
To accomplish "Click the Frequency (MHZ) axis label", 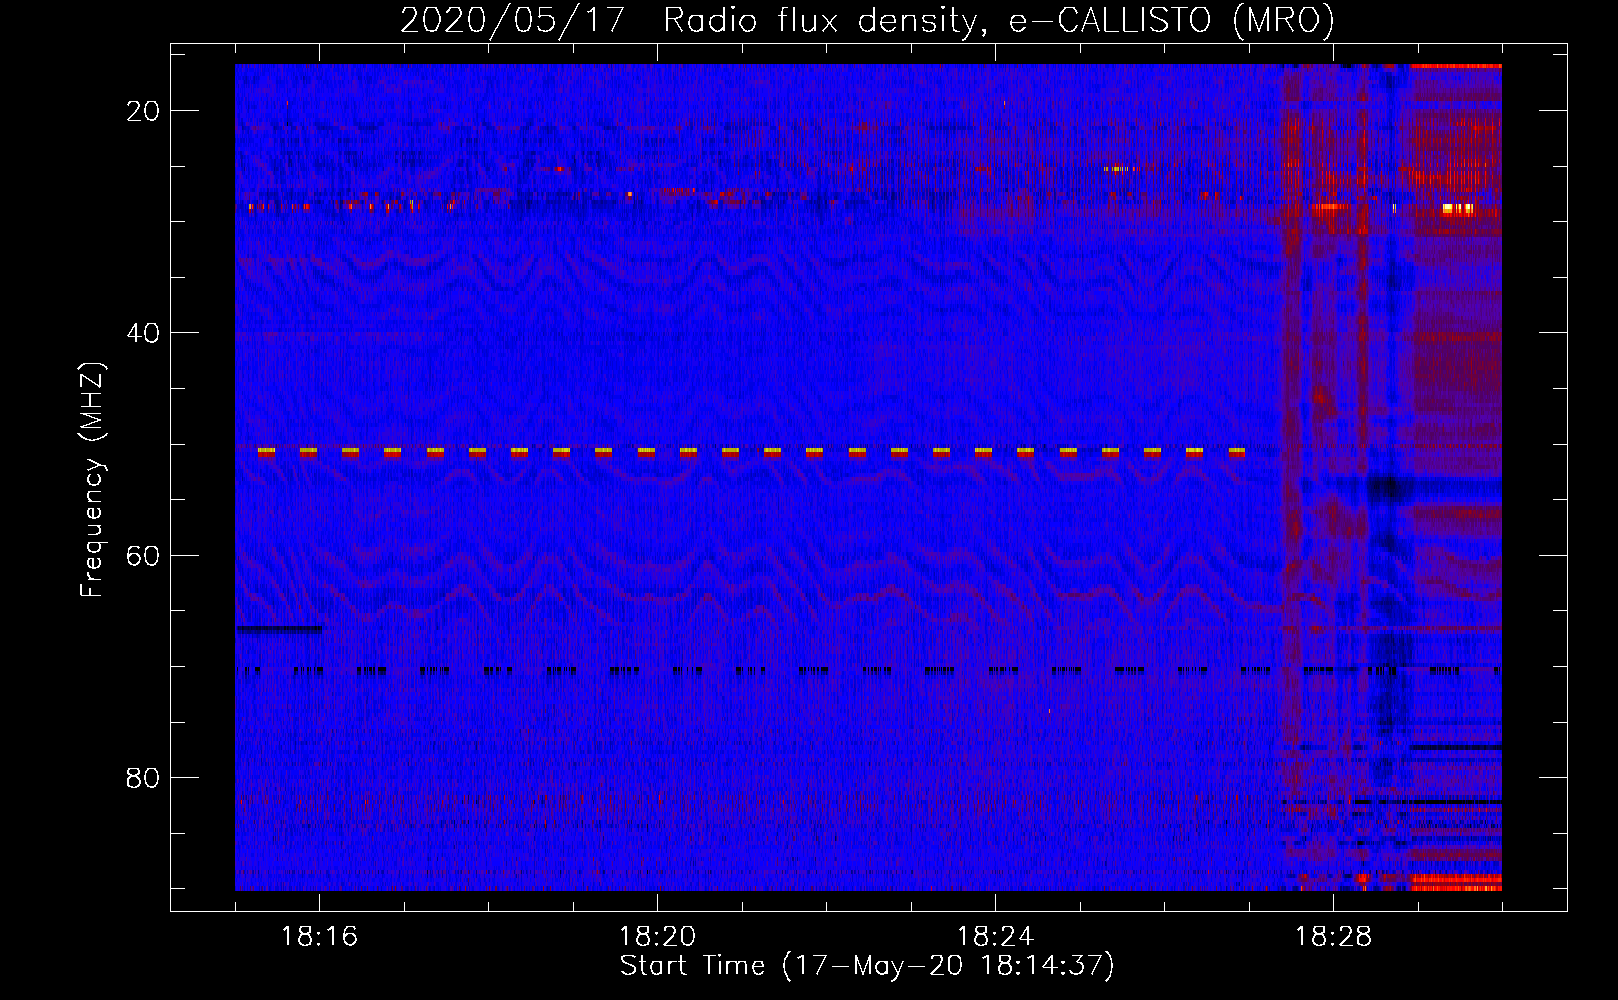I will (x=92, y=480).
